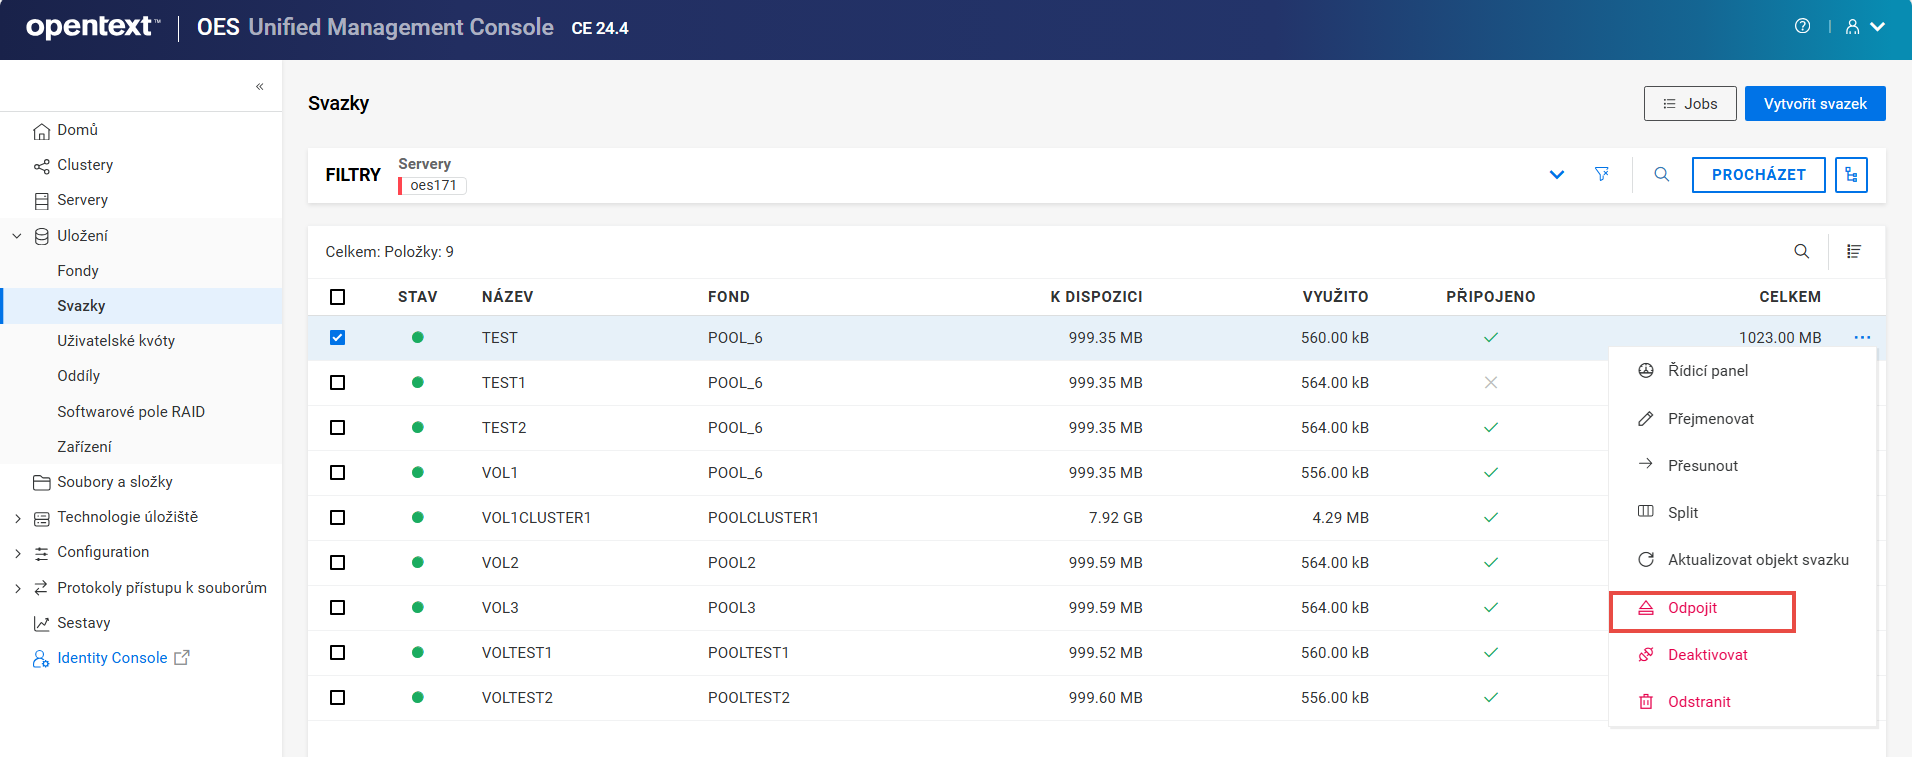Open the user account dropdown menu
Image resolution: width=1912 pixels, height=757 pixels.
(x=1865, y=27)
